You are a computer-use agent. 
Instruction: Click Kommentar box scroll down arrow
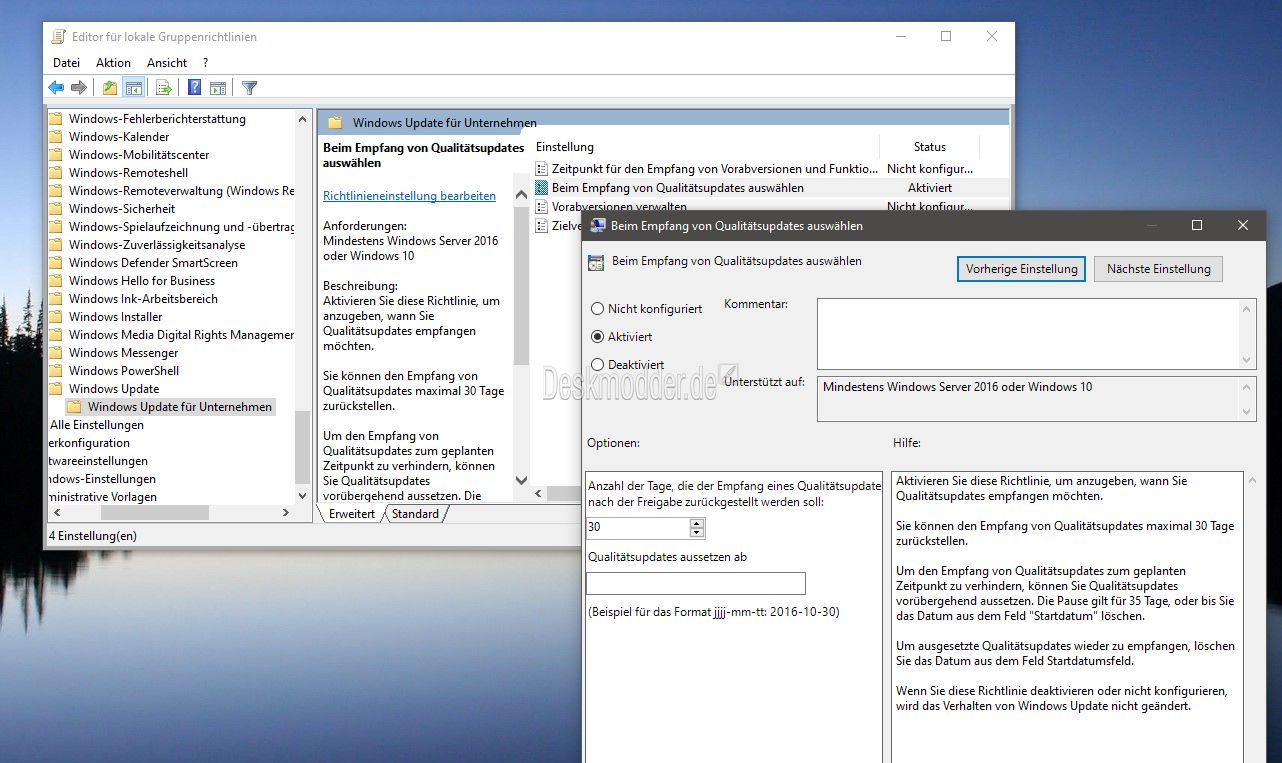[1247, 360]
